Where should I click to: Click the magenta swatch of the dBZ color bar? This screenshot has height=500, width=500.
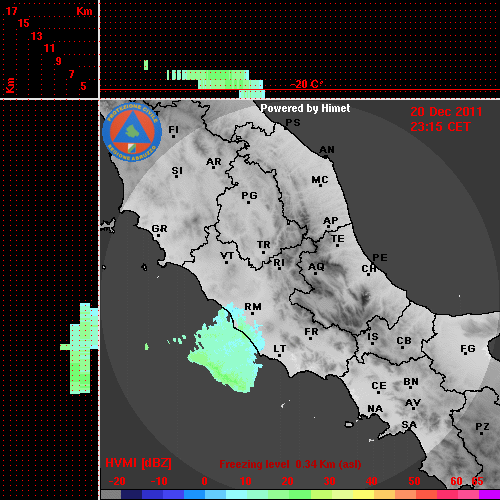[x=489, y=495]
